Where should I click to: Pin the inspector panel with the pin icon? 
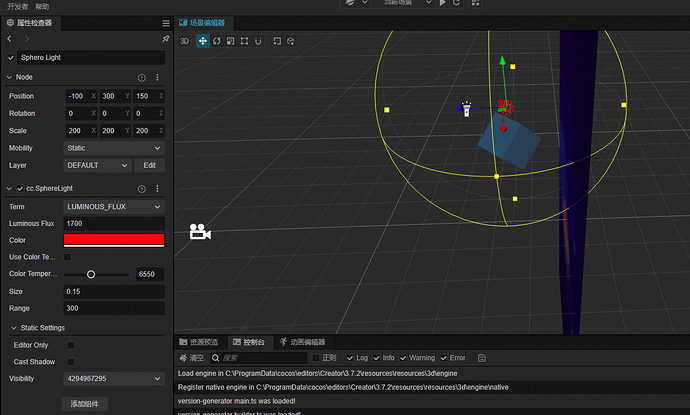[165, 38]
